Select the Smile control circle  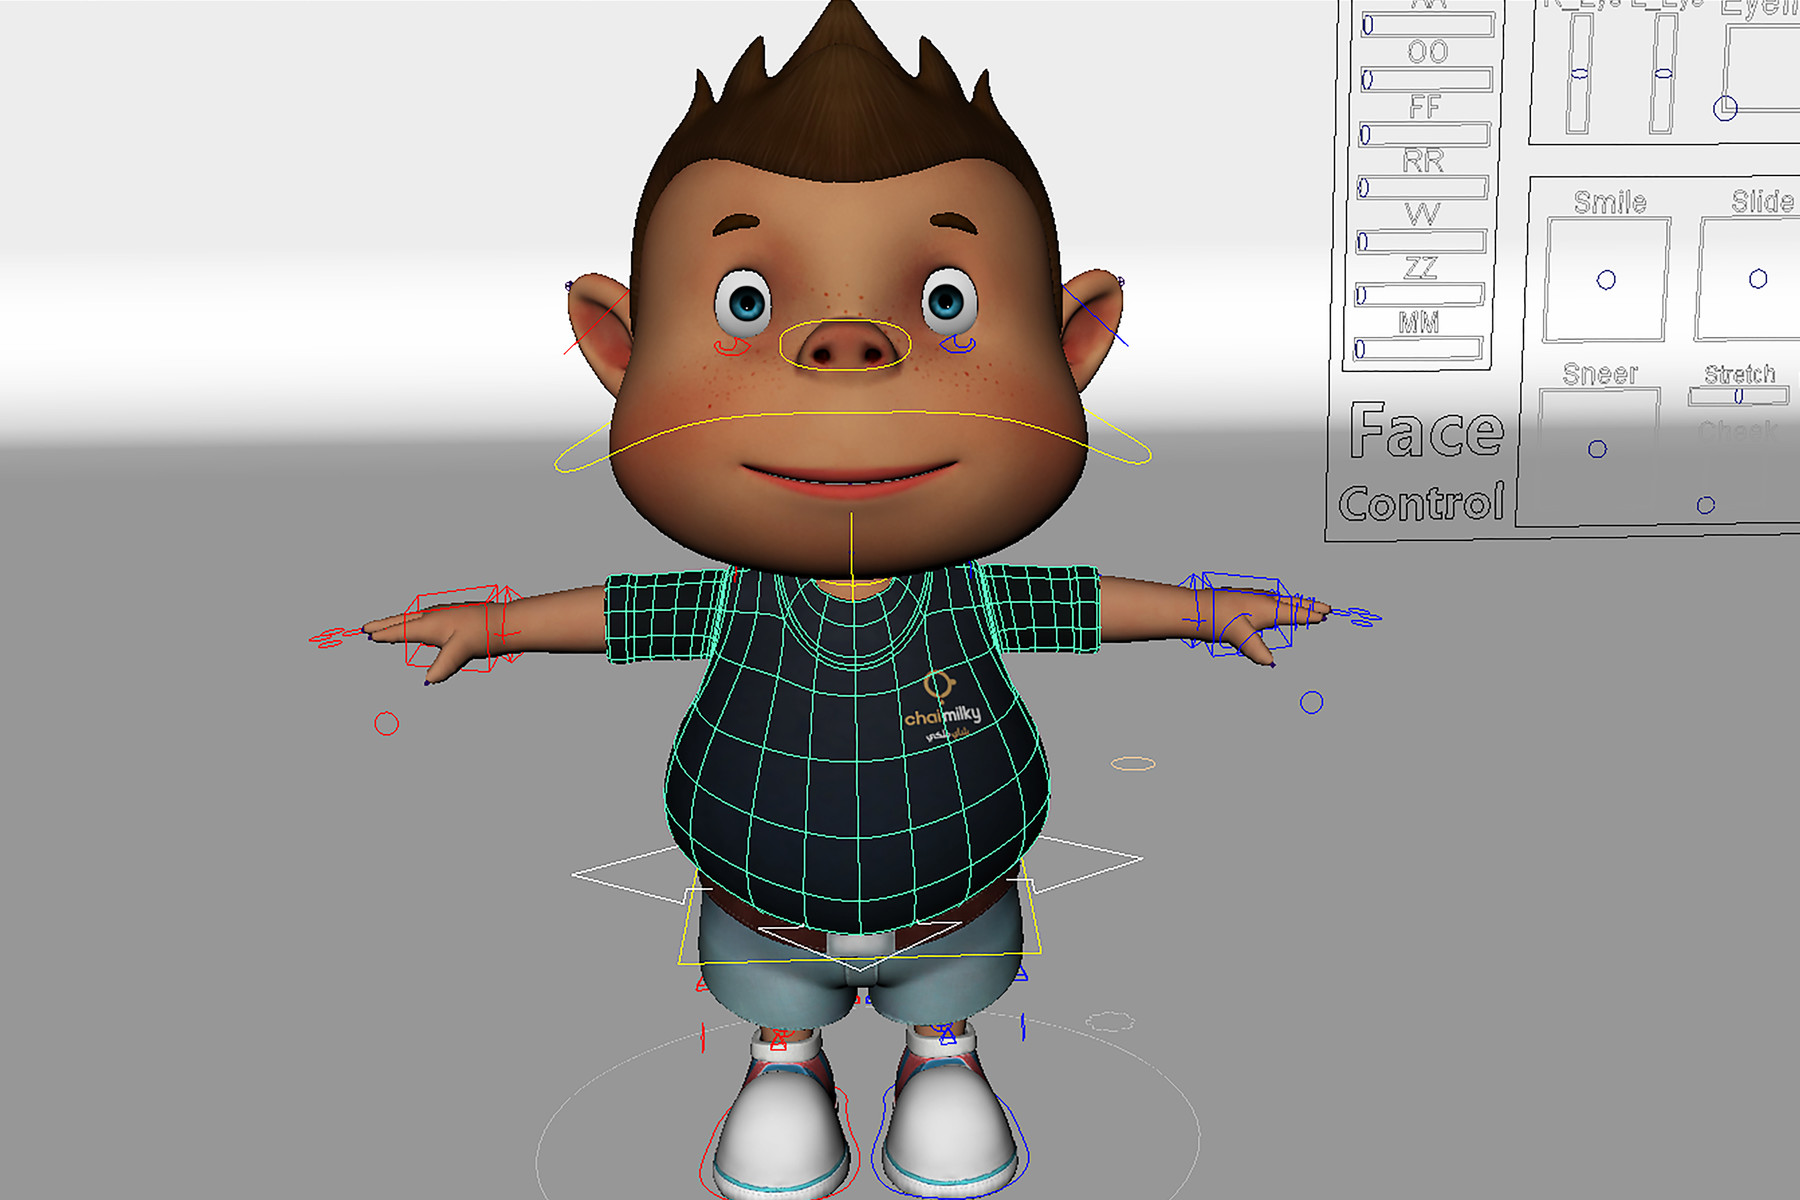[x=1606, y=279]
